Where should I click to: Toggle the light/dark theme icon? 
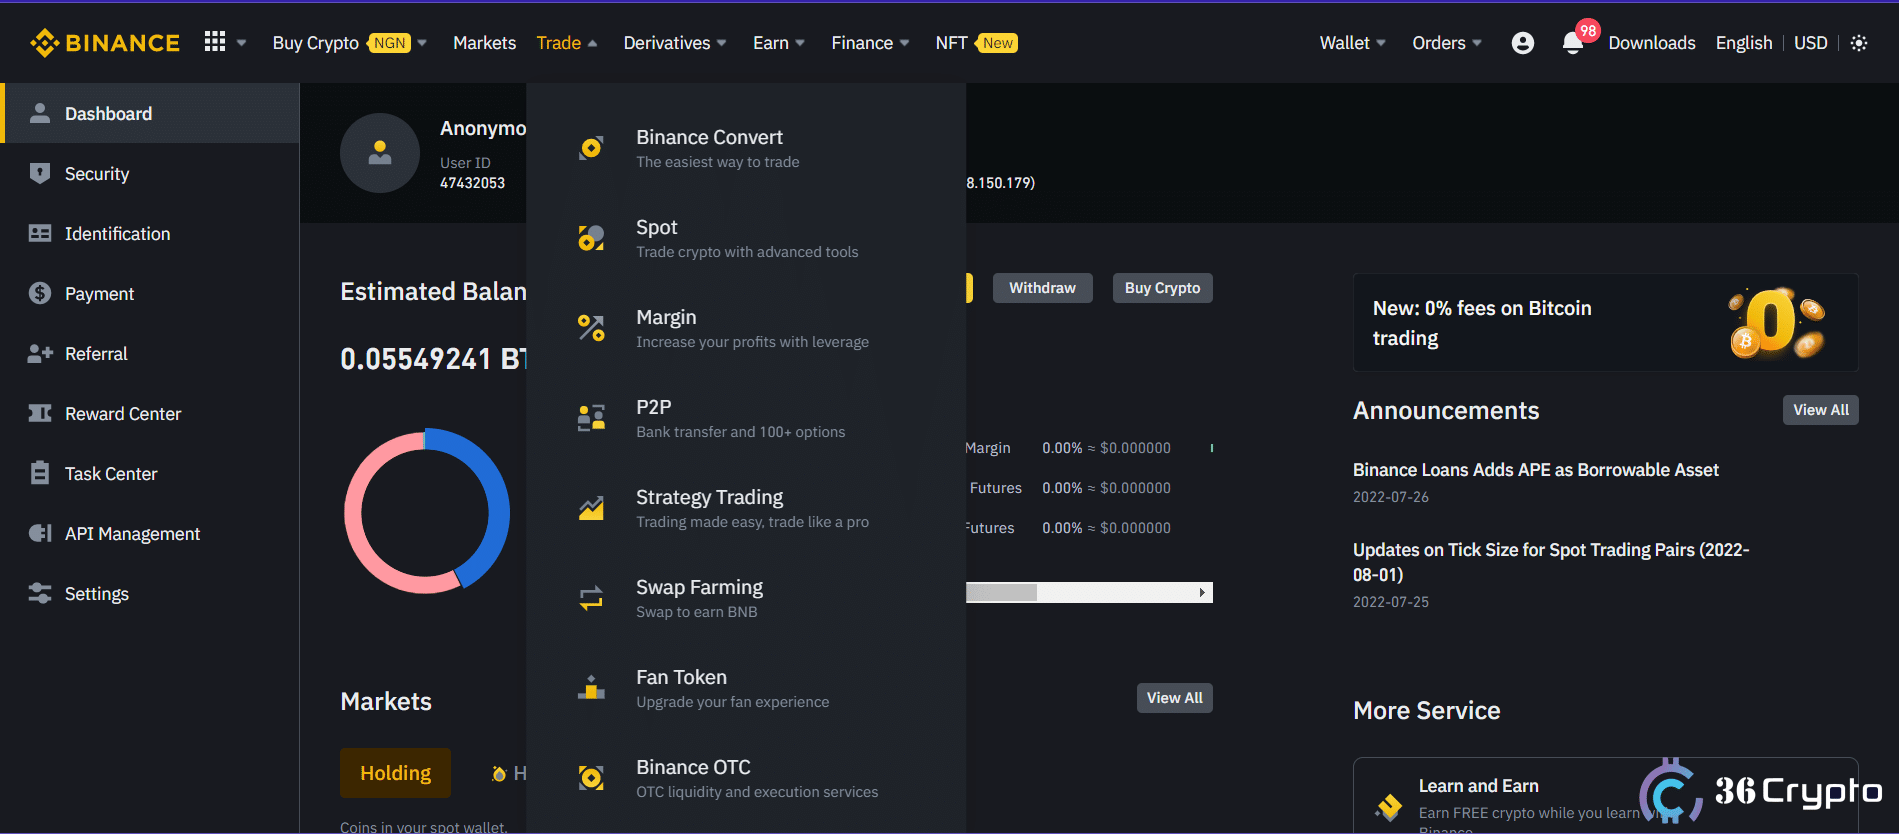1858,43
